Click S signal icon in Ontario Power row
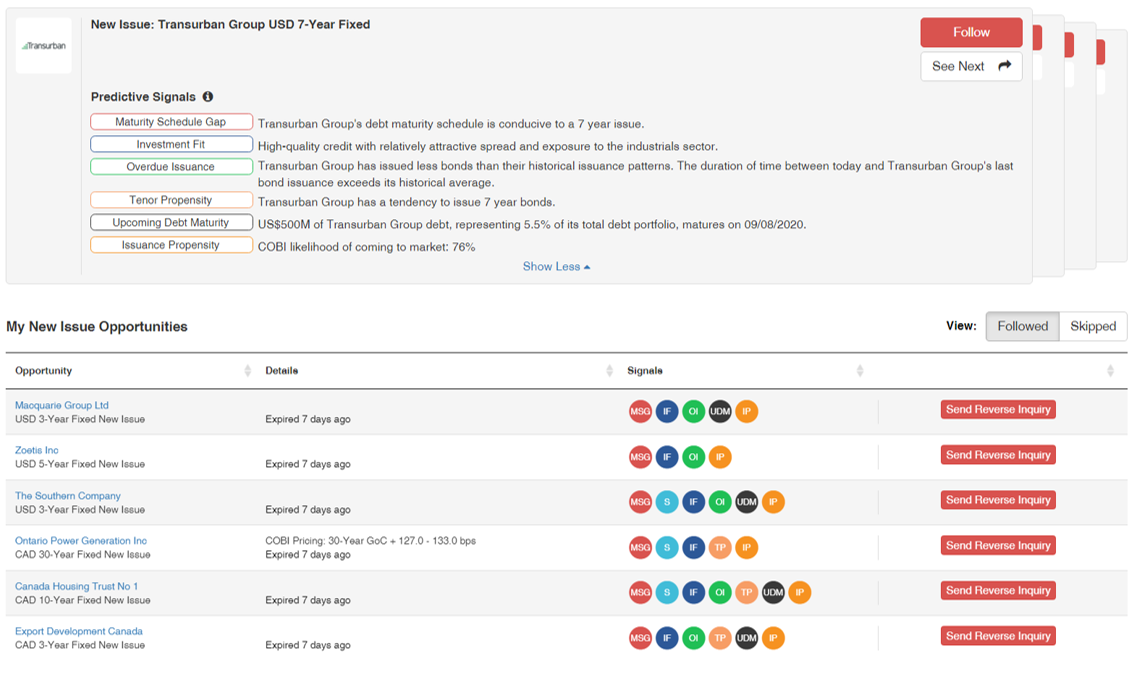The height and width of the screenshot is (689, 1136). pyautogui.click(x=667, y=548)
